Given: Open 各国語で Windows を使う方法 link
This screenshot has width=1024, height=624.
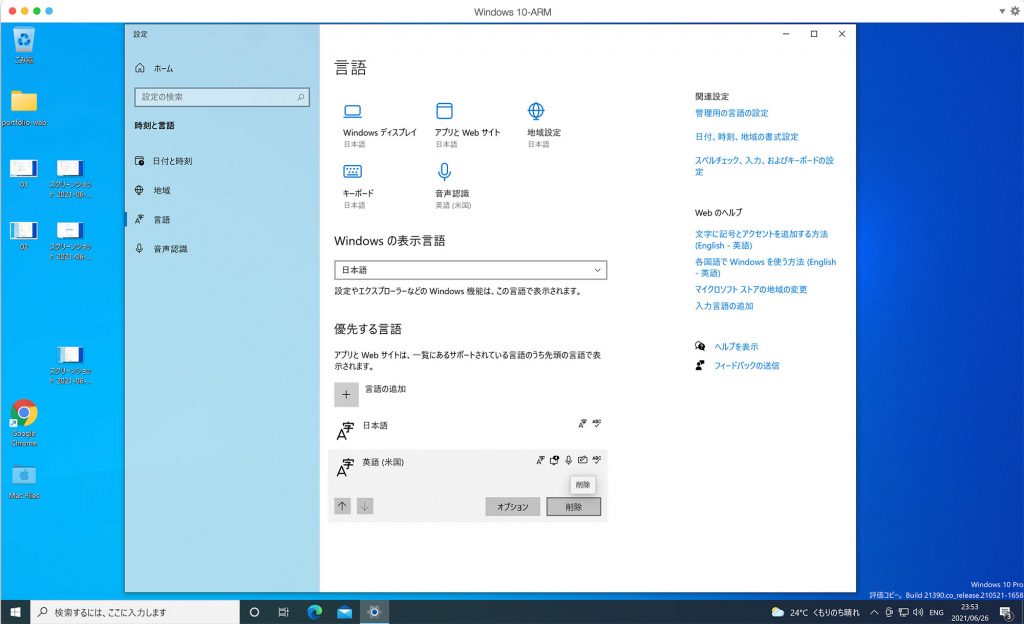Looking at the screenshot, I should (765, 267).
